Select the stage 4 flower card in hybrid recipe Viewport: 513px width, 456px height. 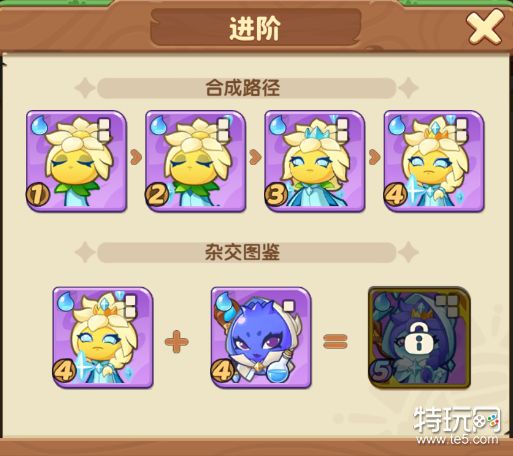click(x=103, y=338)
